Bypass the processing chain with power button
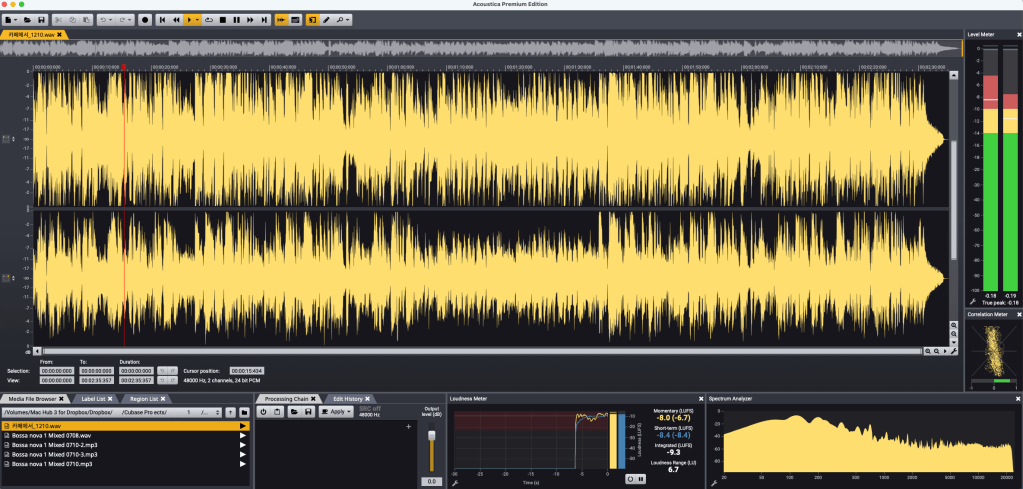The image size is (1023, 489). point(264,411)
